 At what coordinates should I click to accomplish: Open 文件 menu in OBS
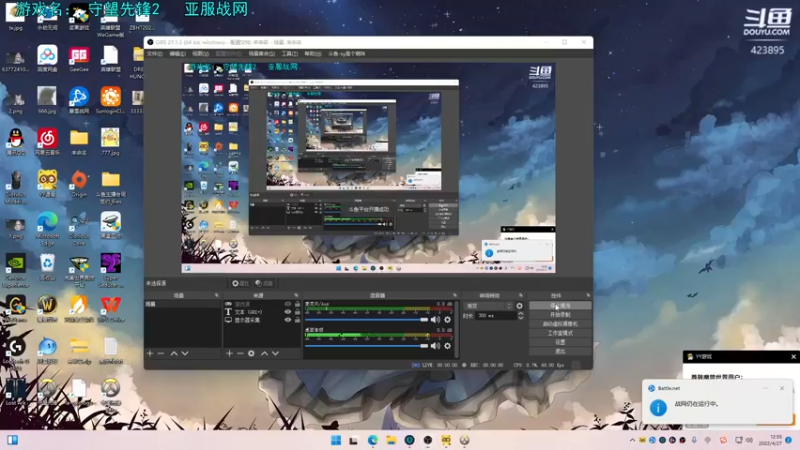[155, 54]
